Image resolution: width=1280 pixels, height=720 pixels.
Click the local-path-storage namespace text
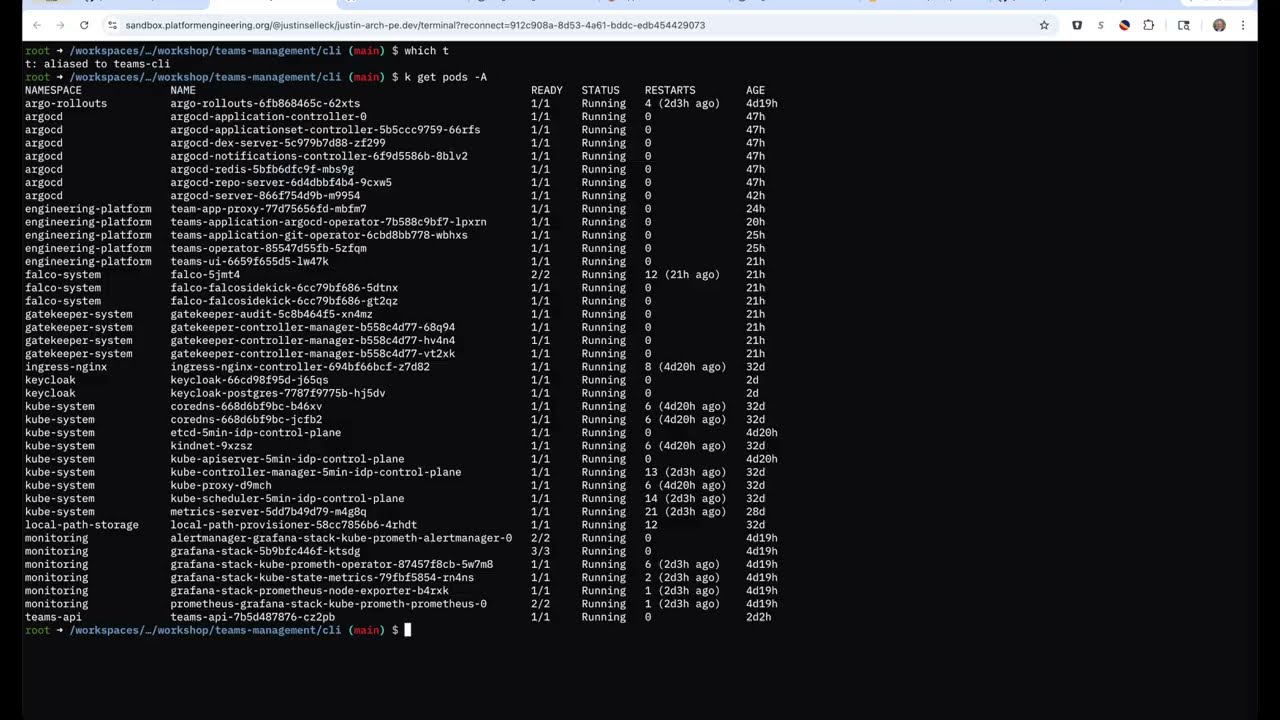pyautogui.click(x=82, y=525)
